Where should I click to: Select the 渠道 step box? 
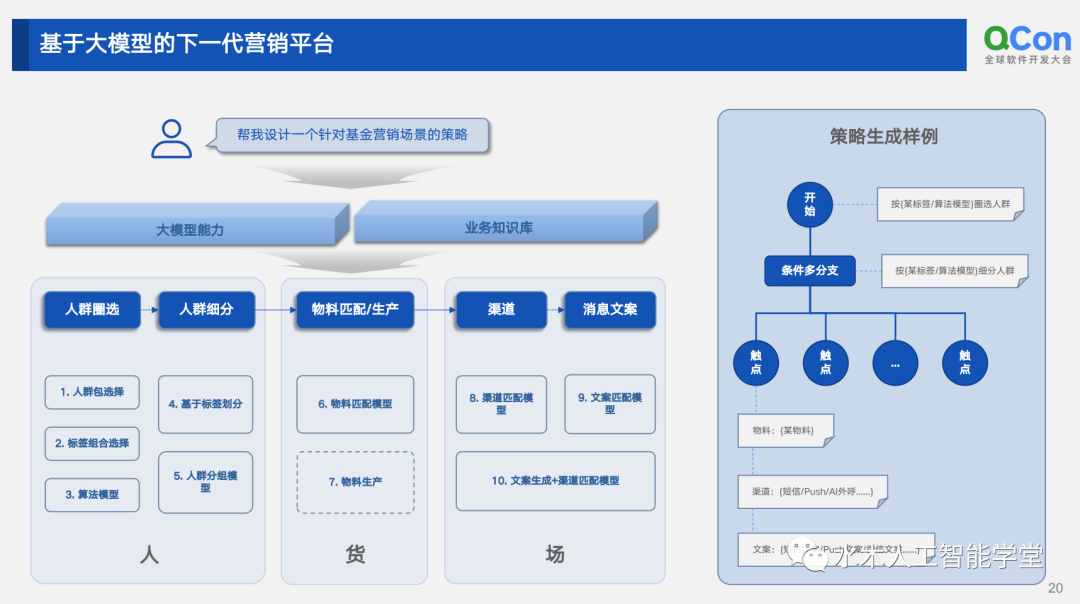coord(501,310)
